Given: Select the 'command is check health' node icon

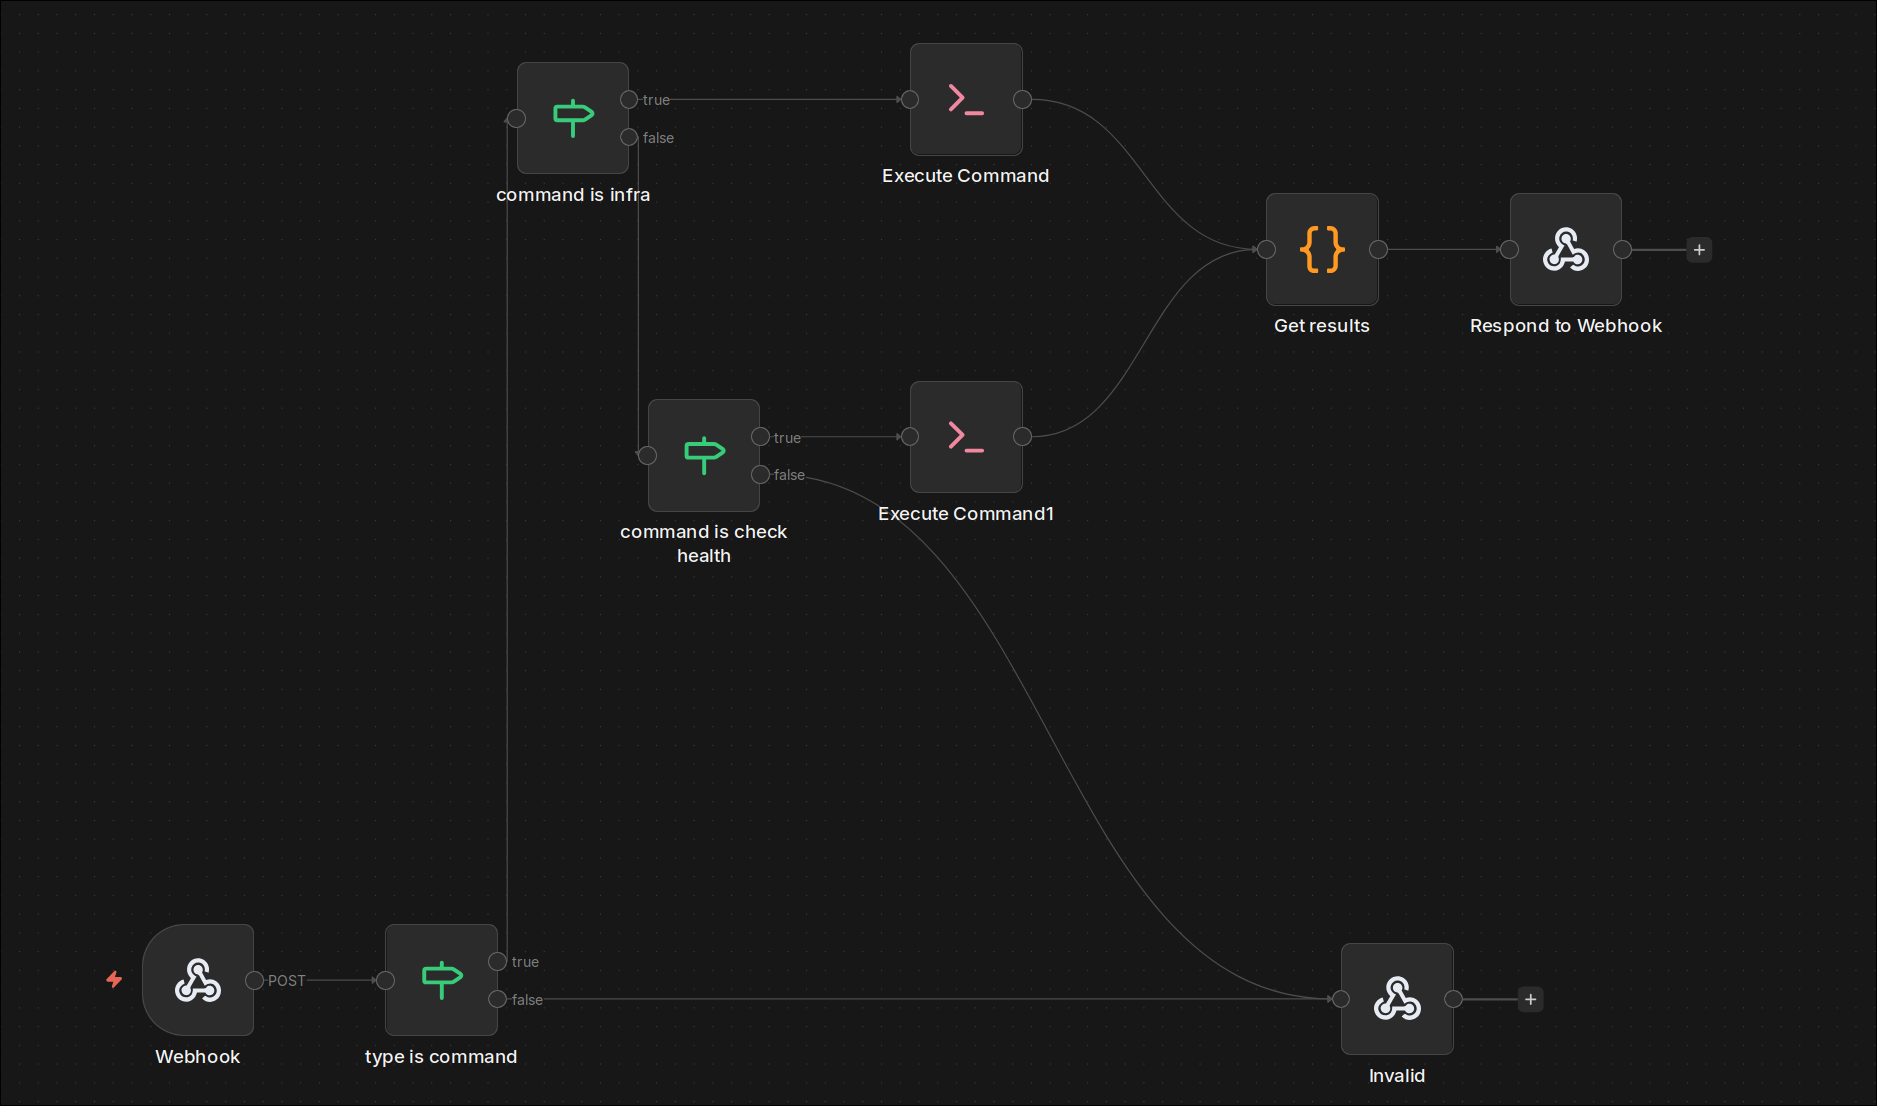Looking at the screenshot, I should pos(704,455).
